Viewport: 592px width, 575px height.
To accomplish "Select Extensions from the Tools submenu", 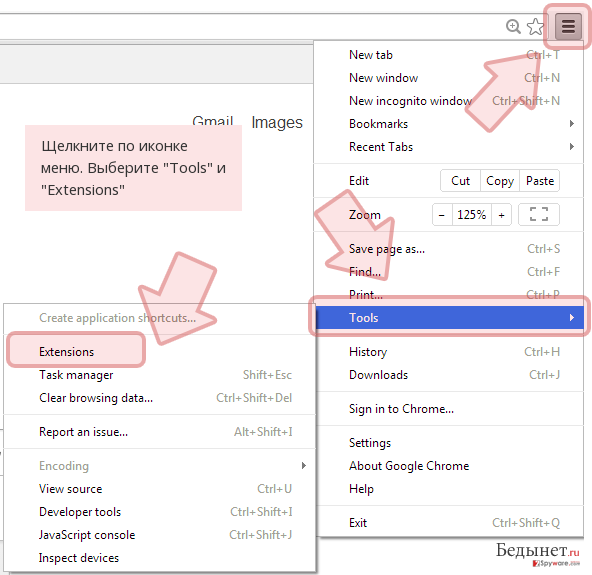I will coord(66,352).
